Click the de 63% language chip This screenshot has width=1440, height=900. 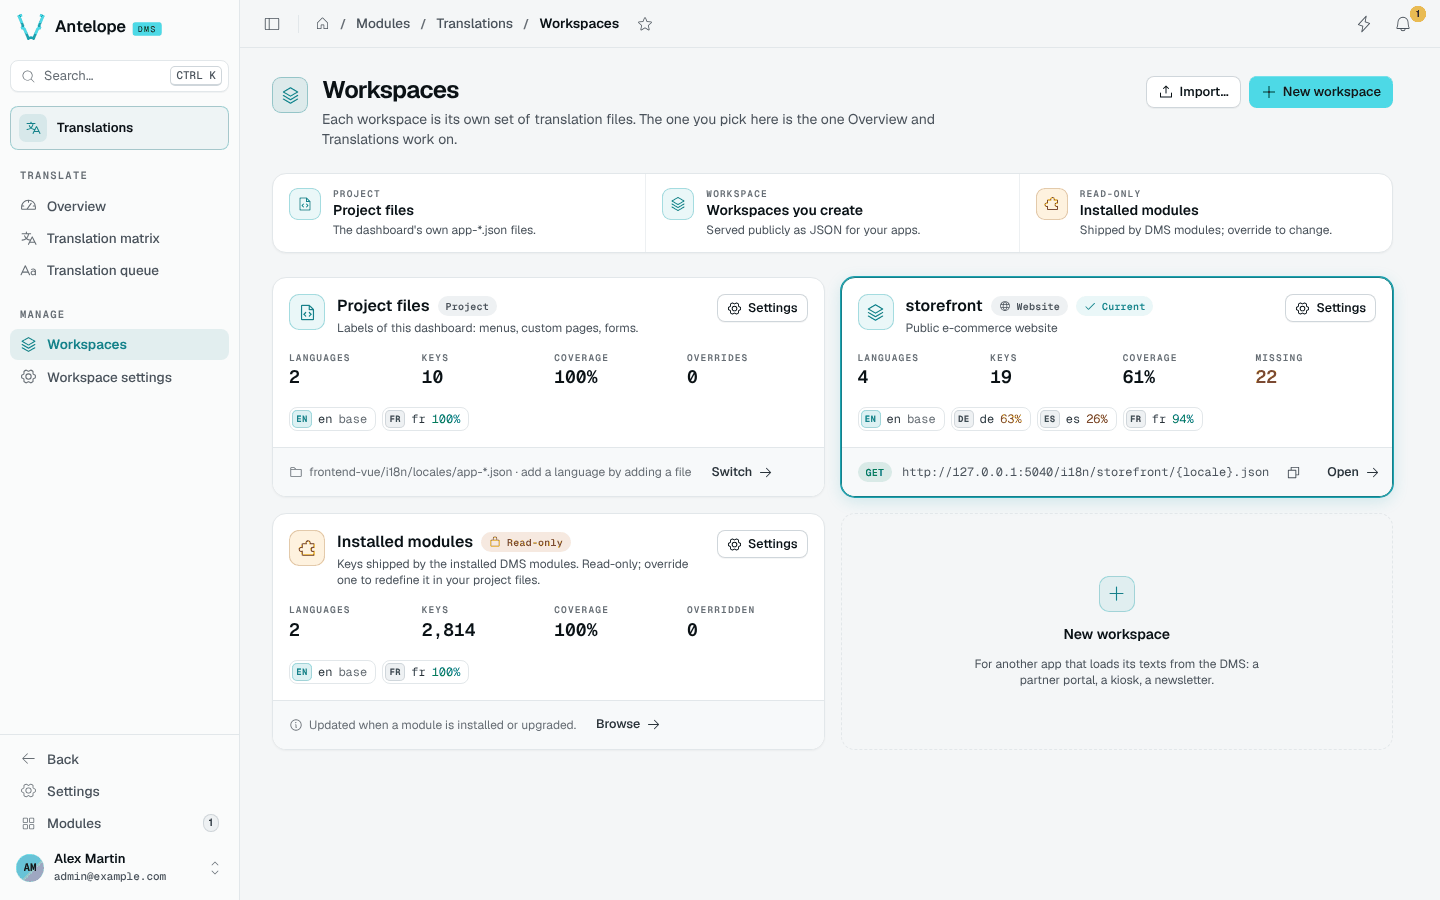tap(990, 419)
